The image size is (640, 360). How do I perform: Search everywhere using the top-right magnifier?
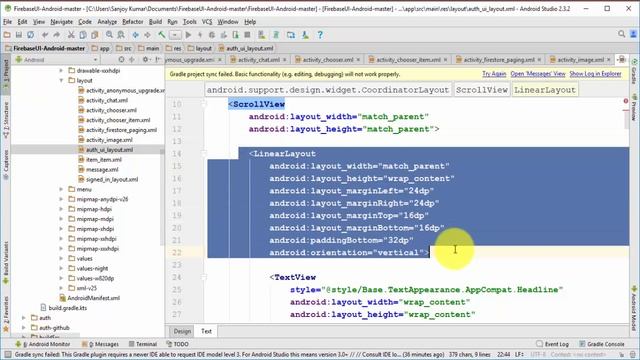[x=621, y=34]
